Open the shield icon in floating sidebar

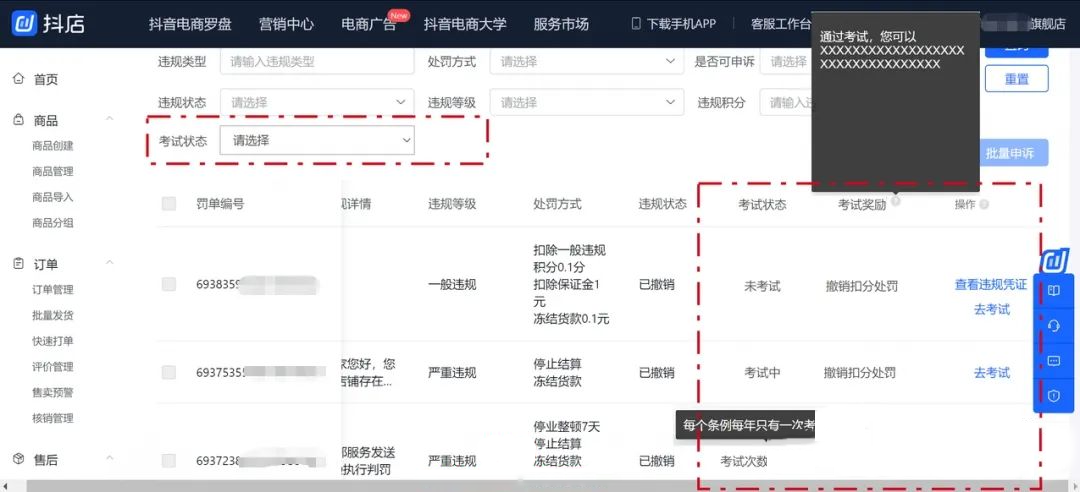coord(1053,396)
